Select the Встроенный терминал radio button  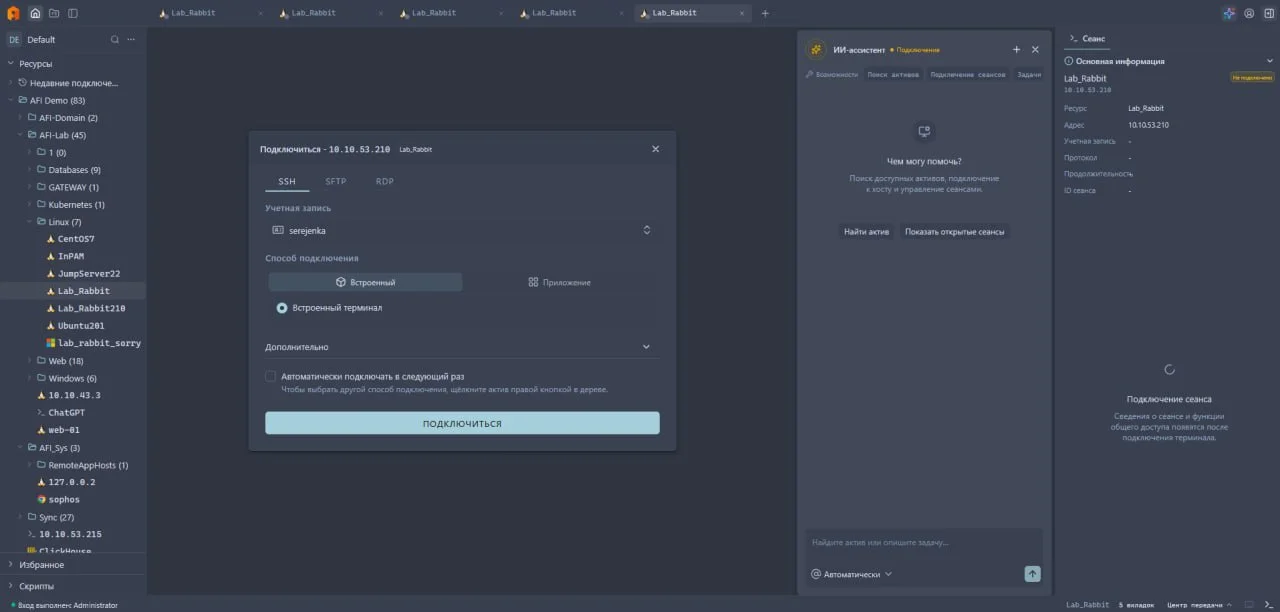point(282,308)
